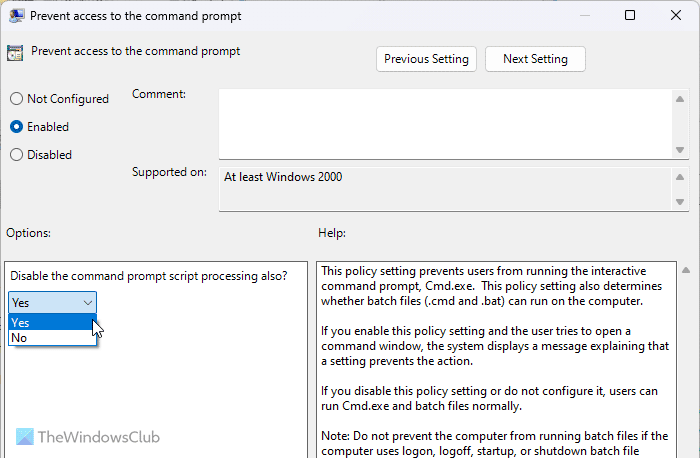The width and height of the screenshot is (700, 458).
Task: Select the Disabled radio button
Action: (16, 155)
